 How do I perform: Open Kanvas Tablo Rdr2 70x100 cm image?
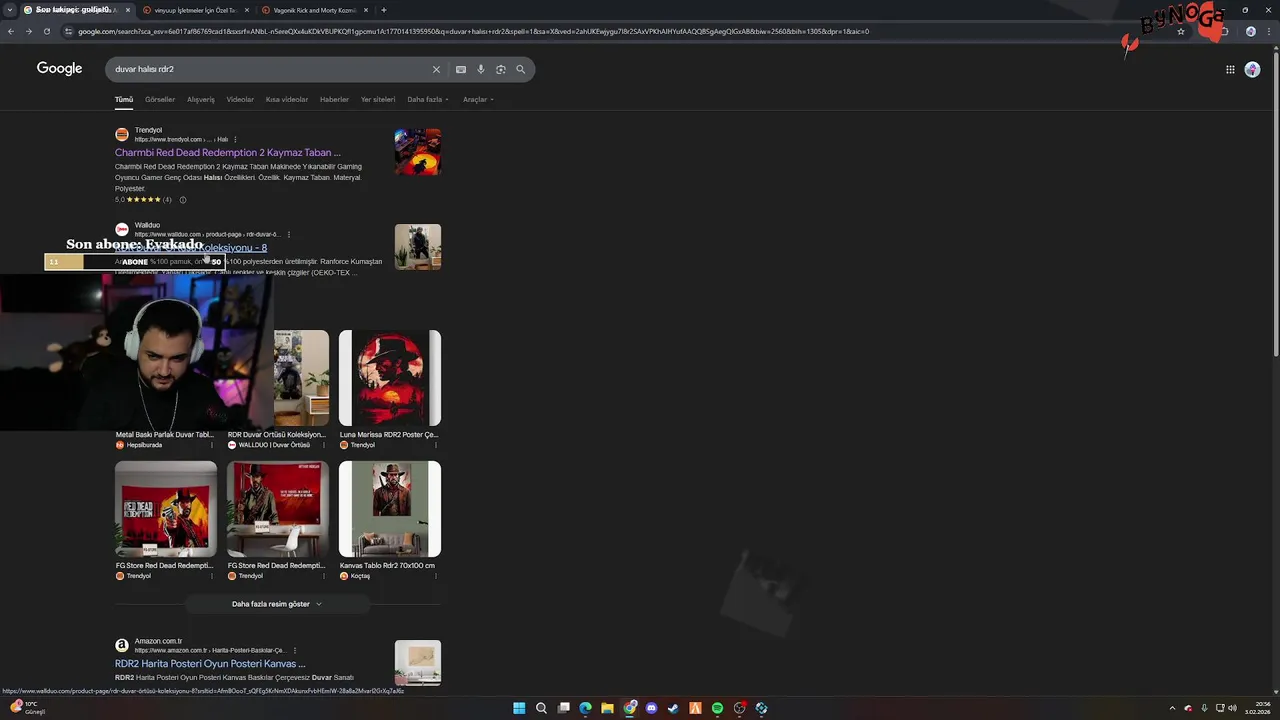tap(390, 509)
